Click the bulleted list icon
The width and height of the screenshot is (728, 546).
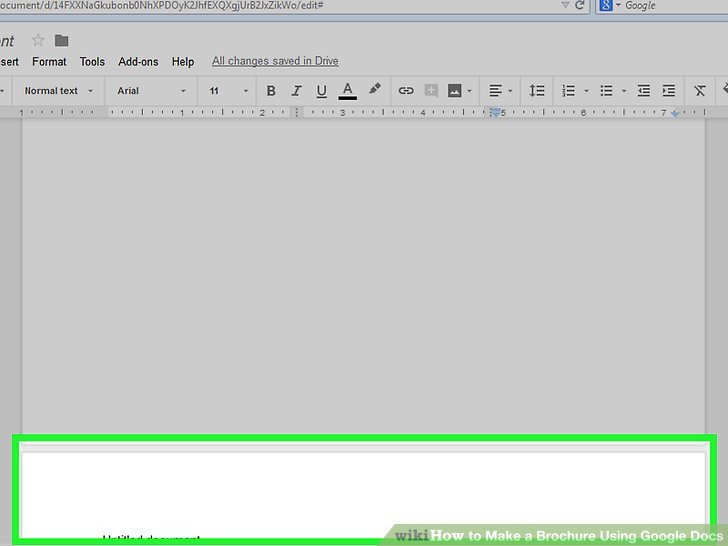pos(606,91)
